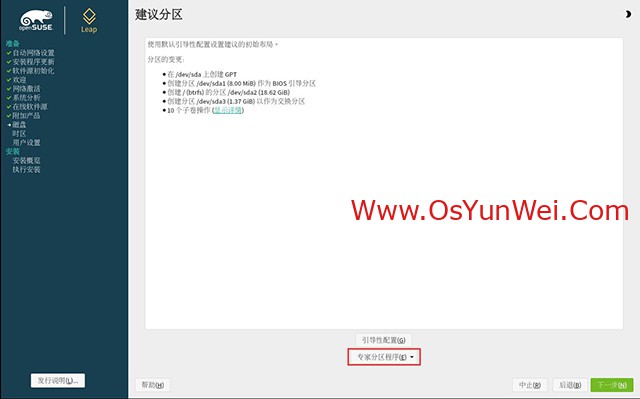Select current 磁盘 step in sidebar
The image size is (640, 399).
(19, 124)
